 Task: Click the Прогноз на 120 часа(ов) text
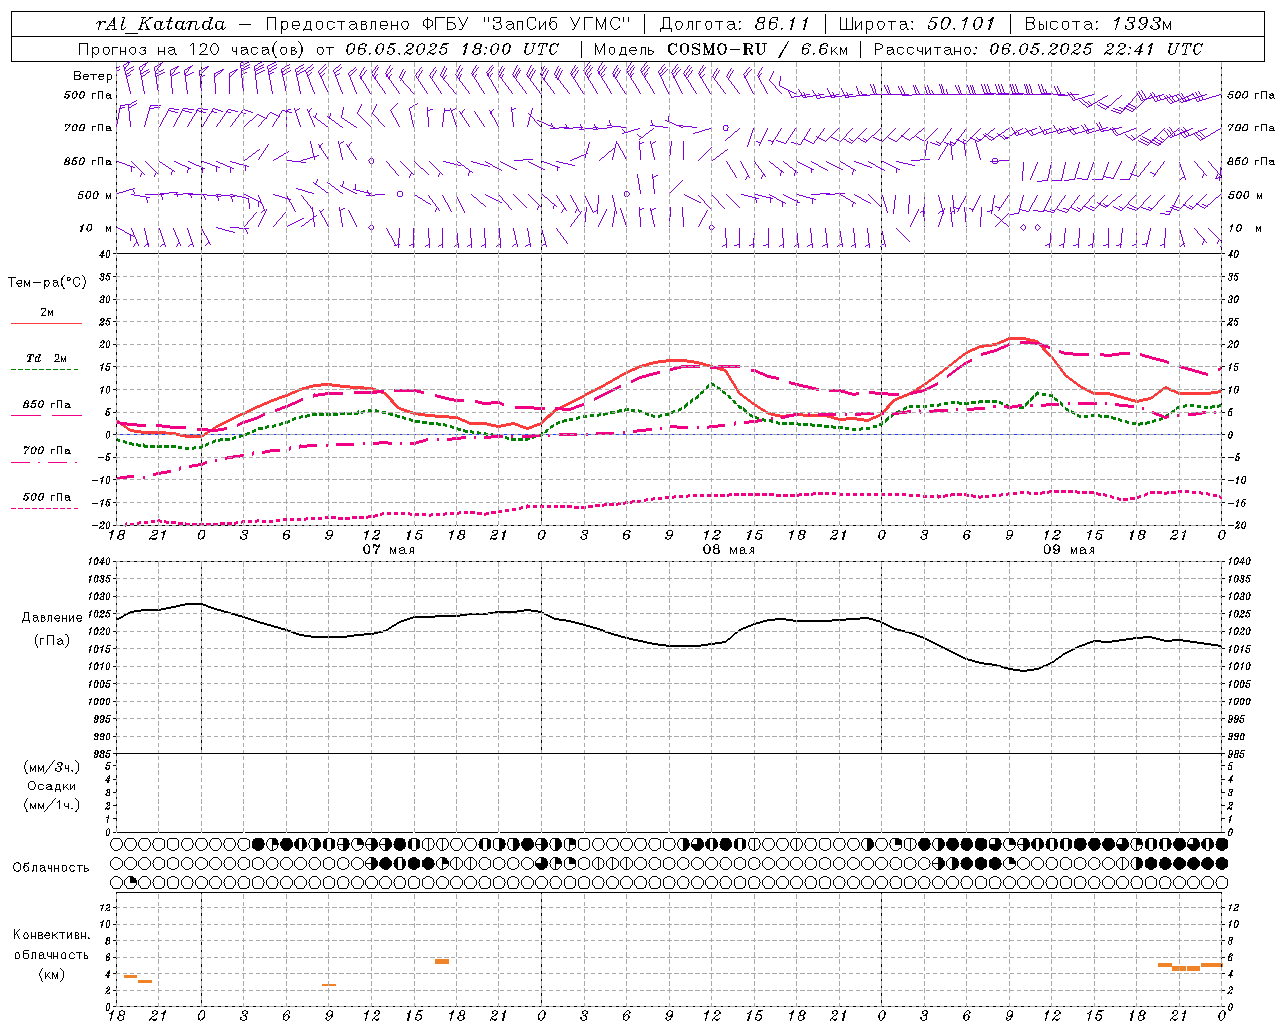(x=192, y=49)
